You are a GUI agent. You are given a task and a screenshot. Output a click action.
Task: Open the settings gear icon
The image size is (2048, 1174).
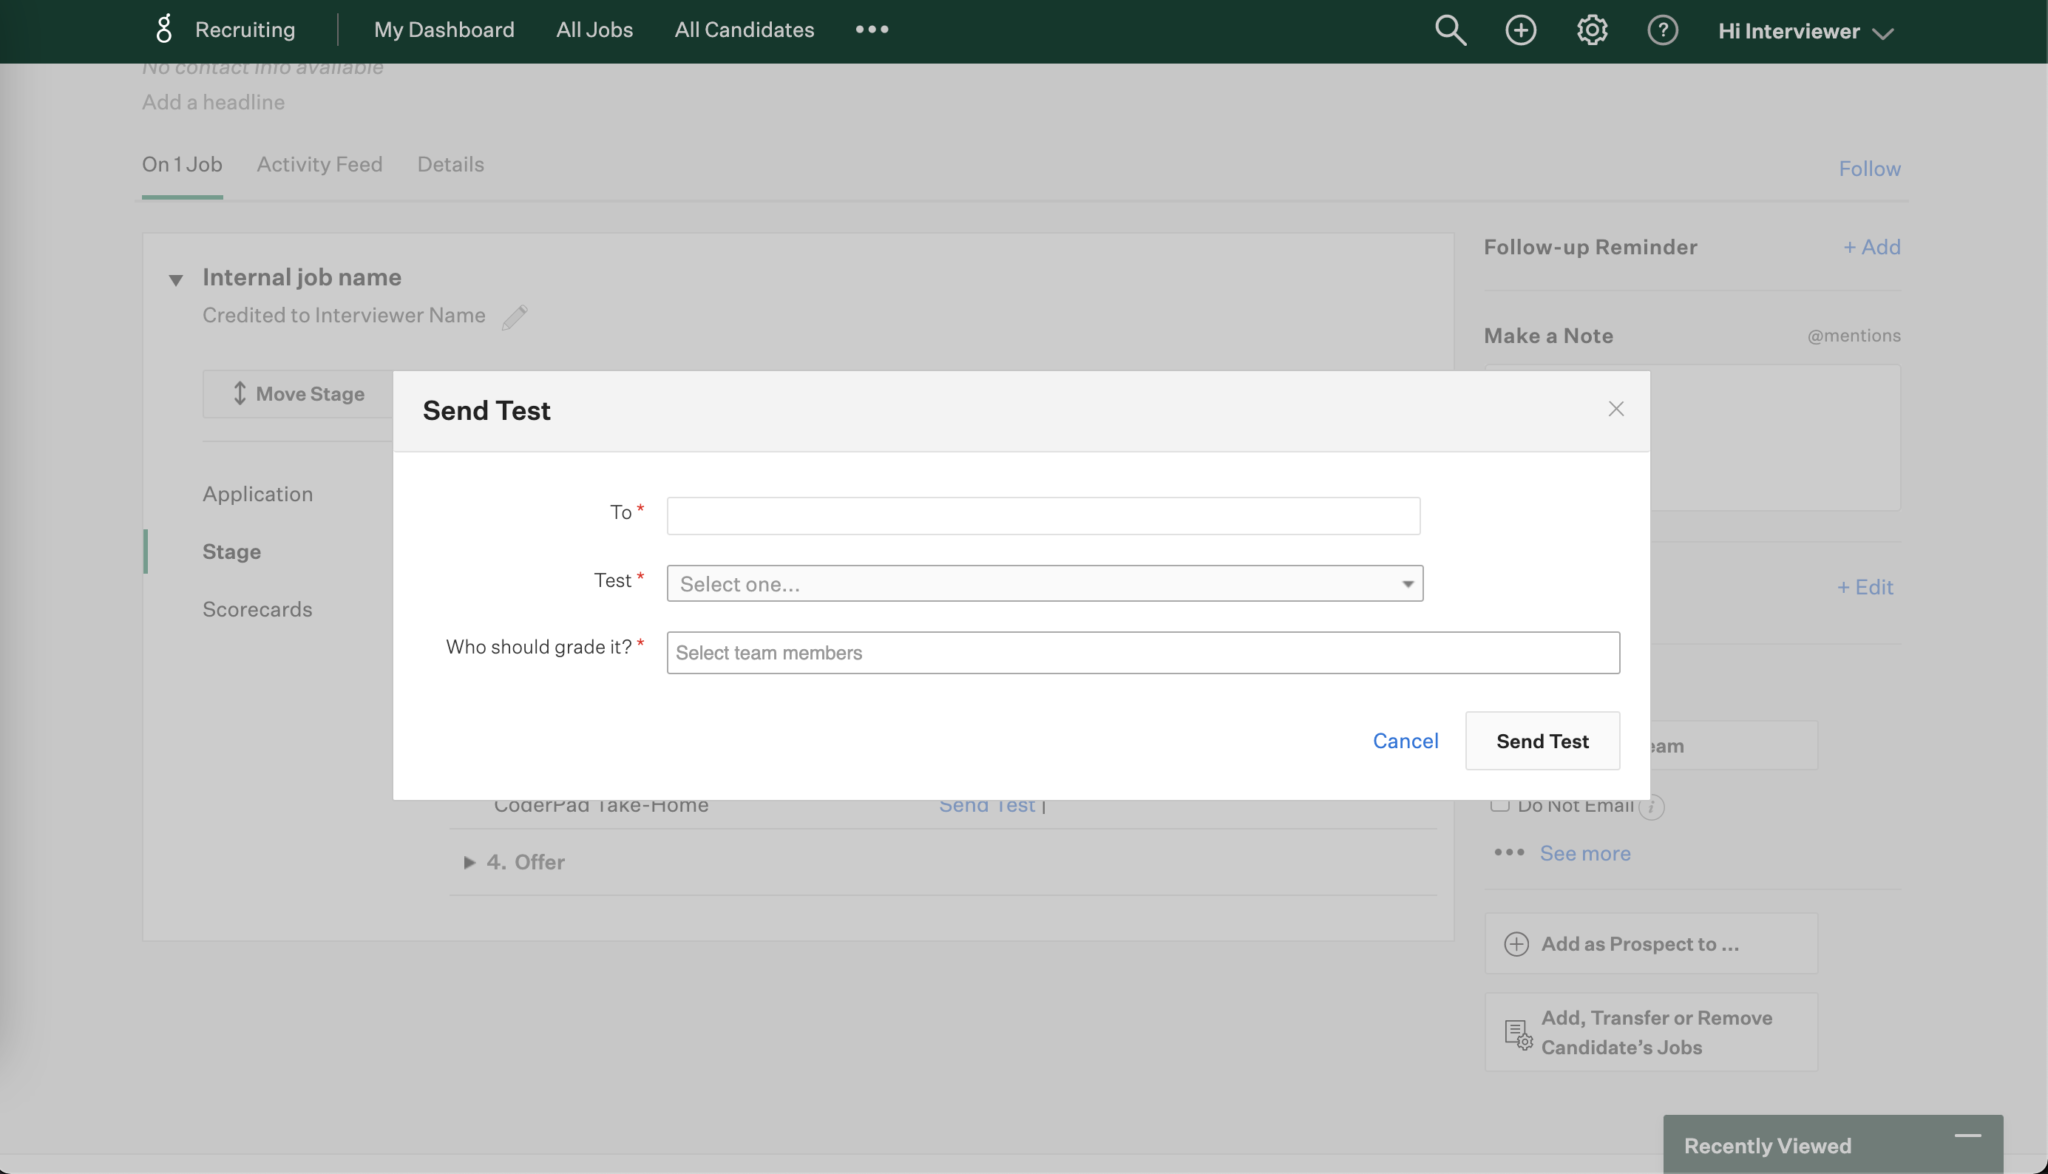pyautogui.click(x=1591, y=30)
